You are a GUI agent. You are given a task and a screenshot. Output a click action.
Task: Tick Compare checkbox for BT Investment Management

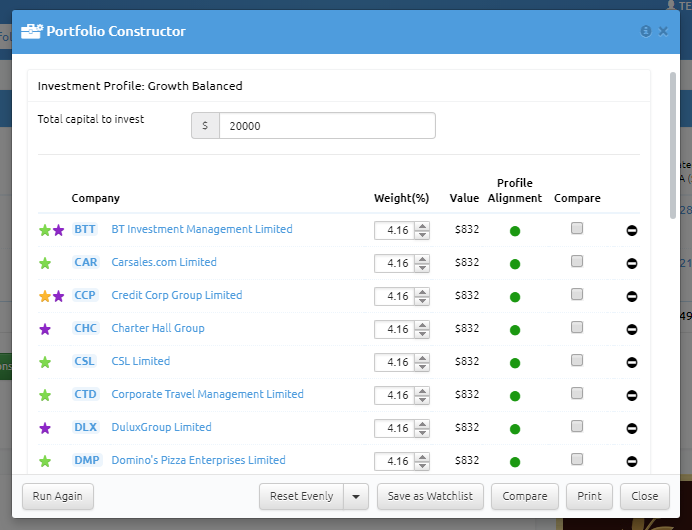coord(577,228)
